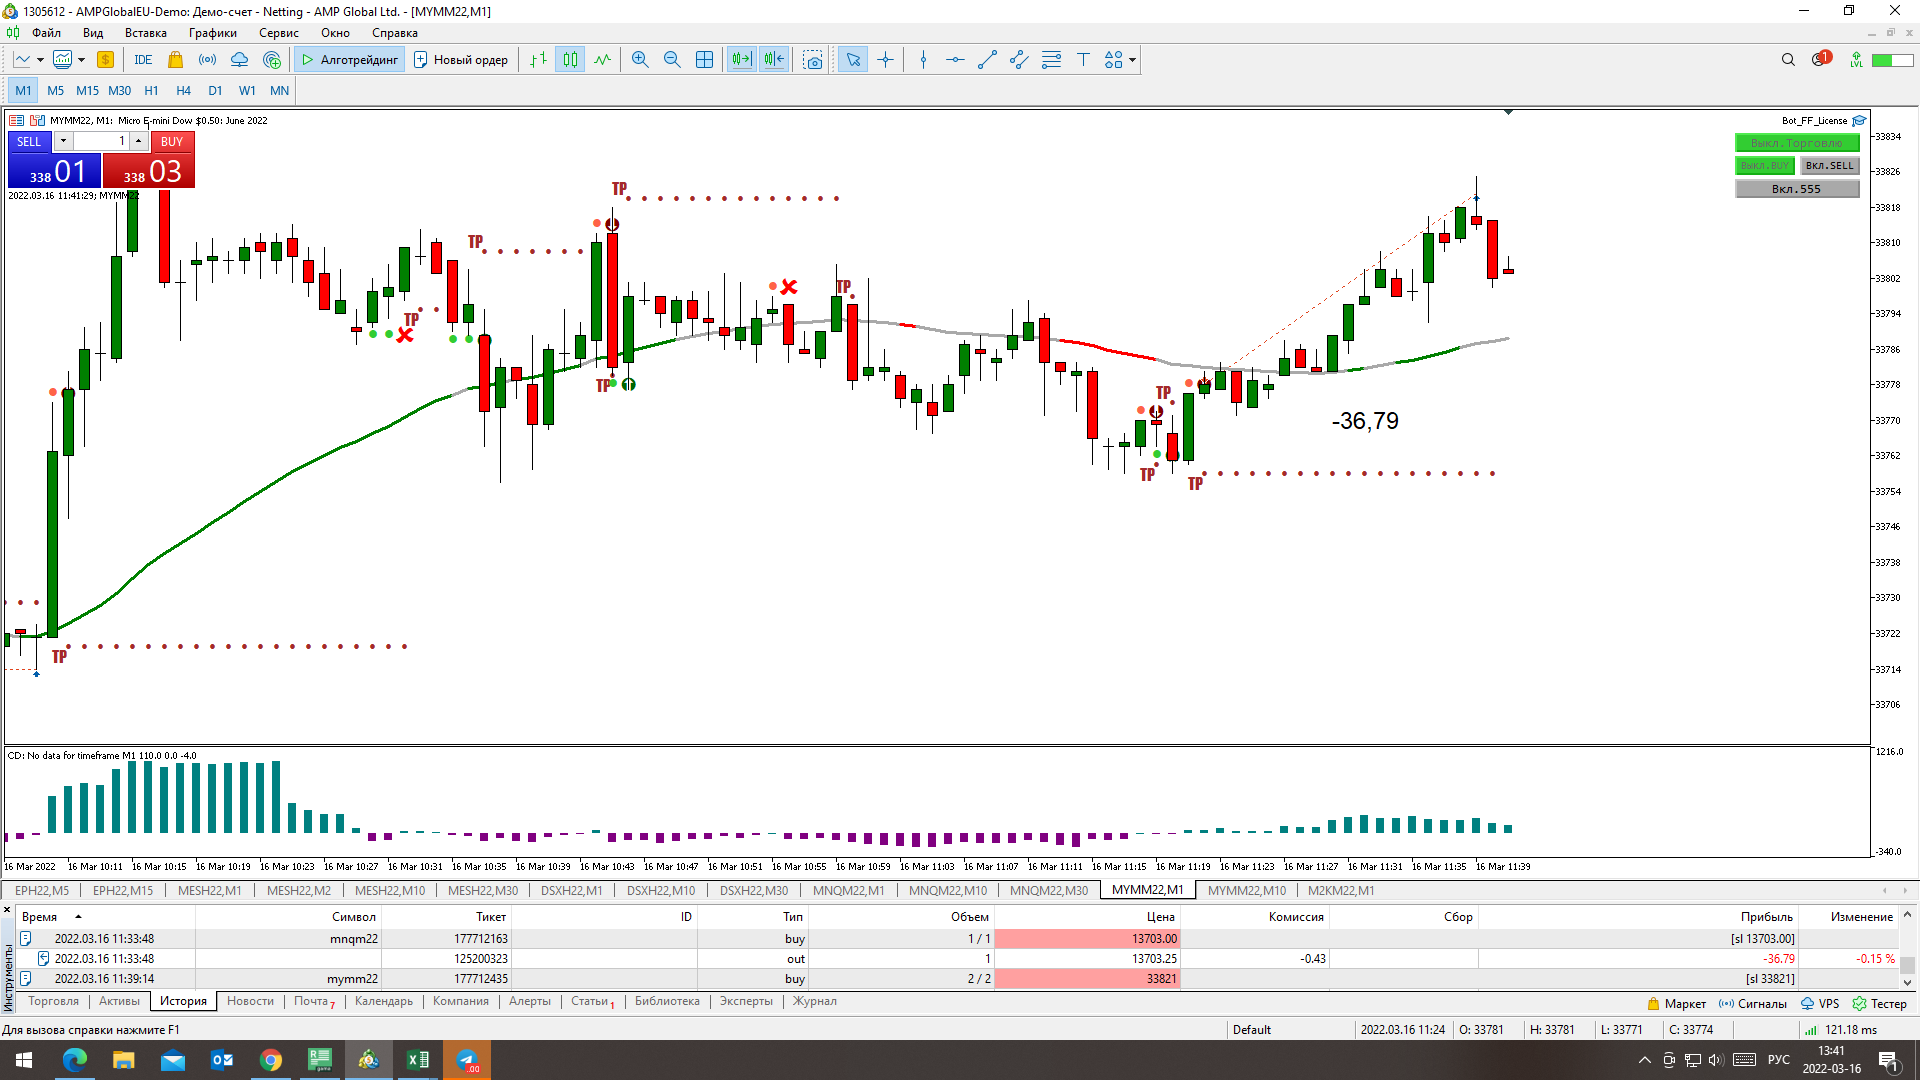Draw a trendline with the line tool
This screenshot has height=1080, width=1920.
pos(987,60)
